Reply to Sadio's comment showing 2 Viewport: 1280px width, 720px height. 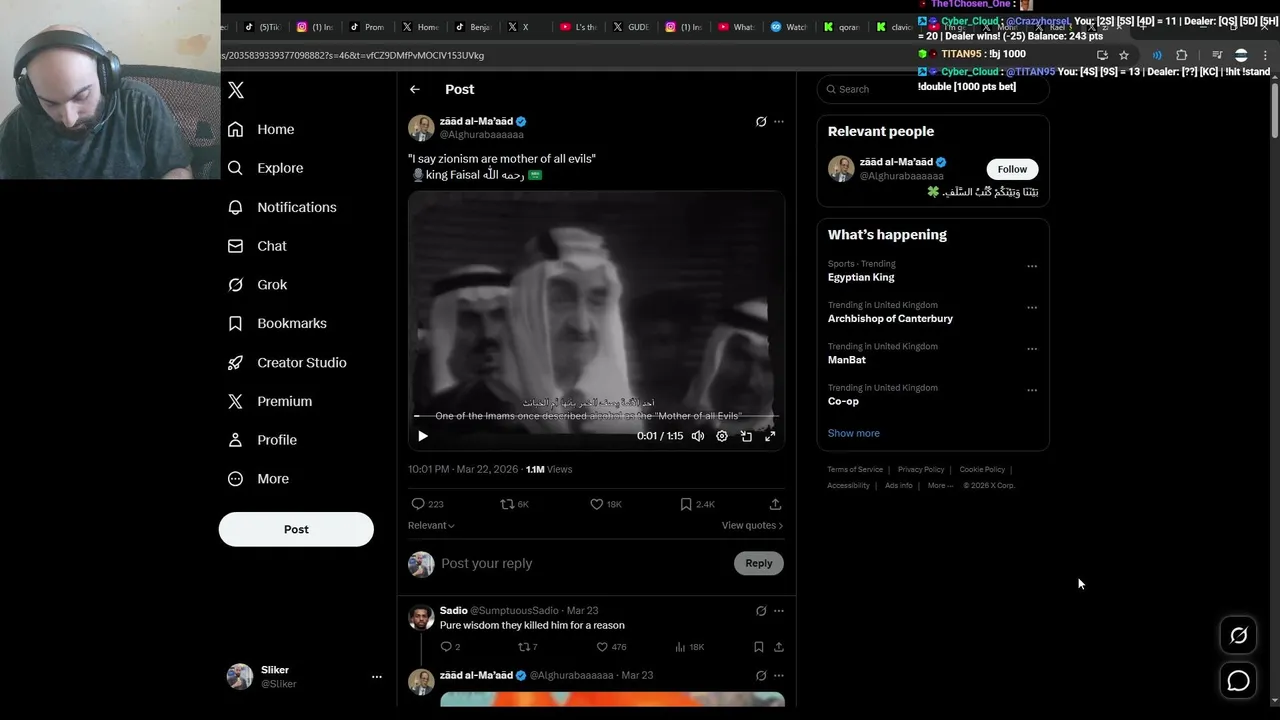coord(450,647)
